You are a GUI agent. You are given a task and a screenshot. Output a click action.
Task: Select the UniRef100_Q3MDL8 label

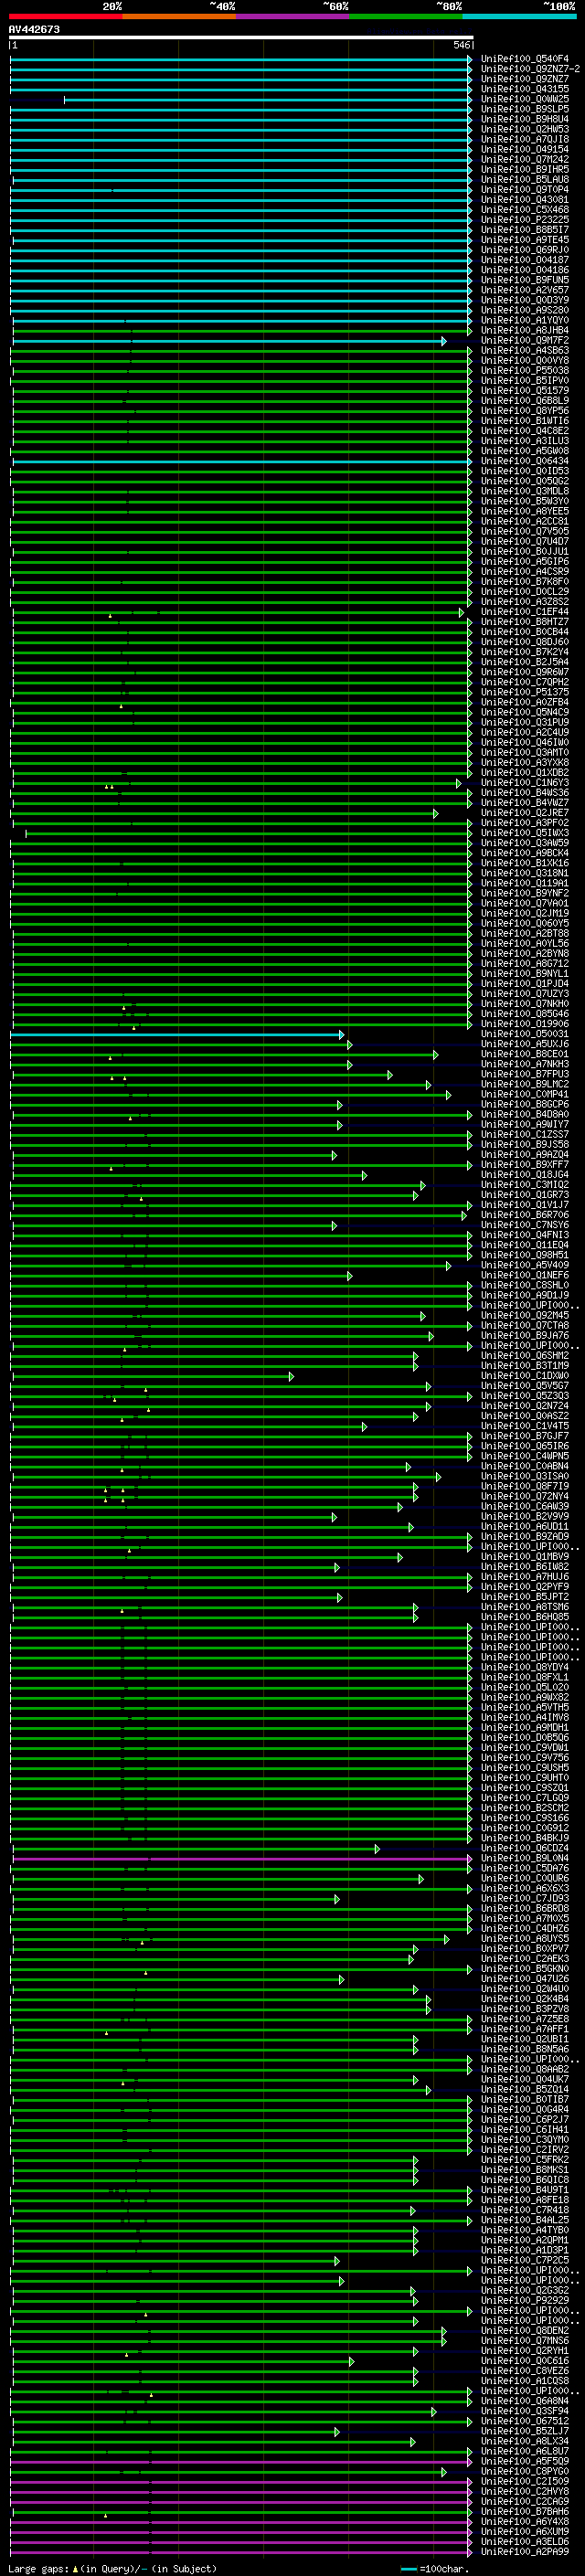point(525,491)
